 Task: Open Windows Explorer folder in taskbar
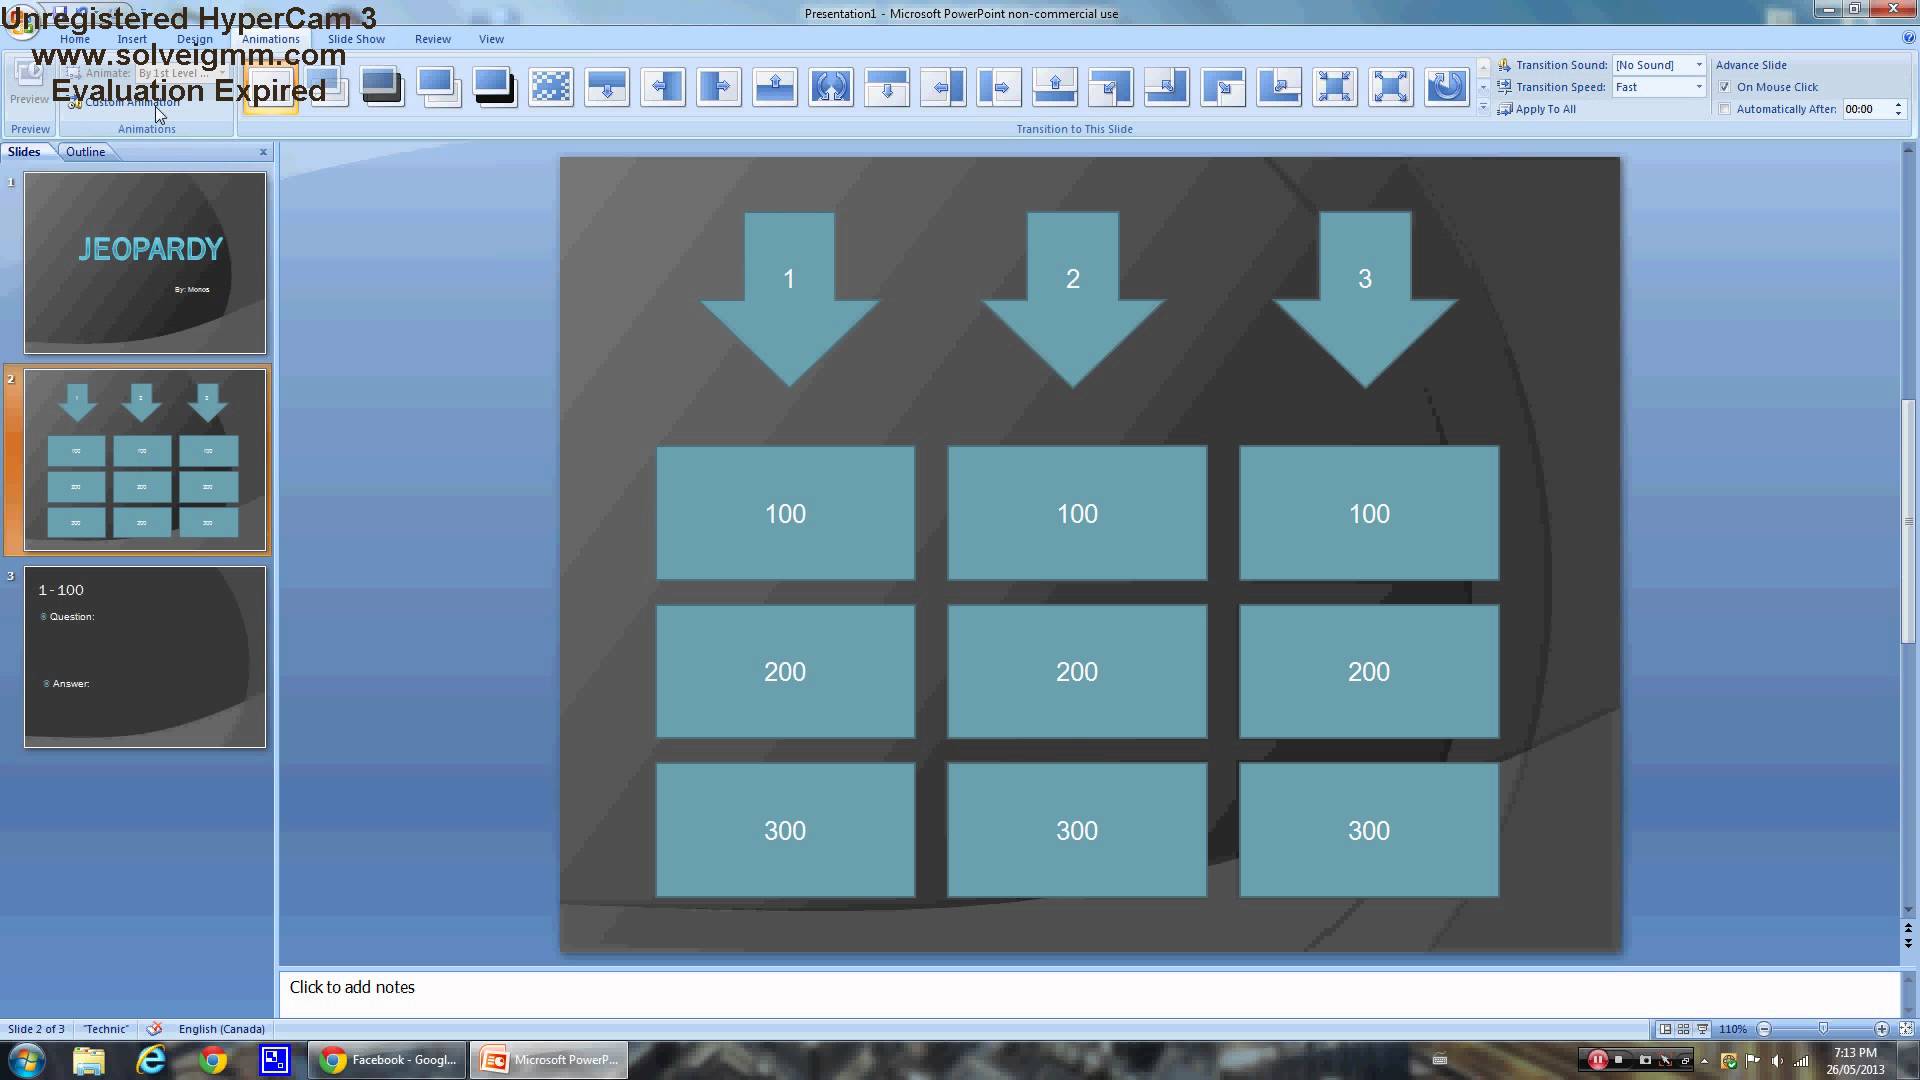[89, 1060]
